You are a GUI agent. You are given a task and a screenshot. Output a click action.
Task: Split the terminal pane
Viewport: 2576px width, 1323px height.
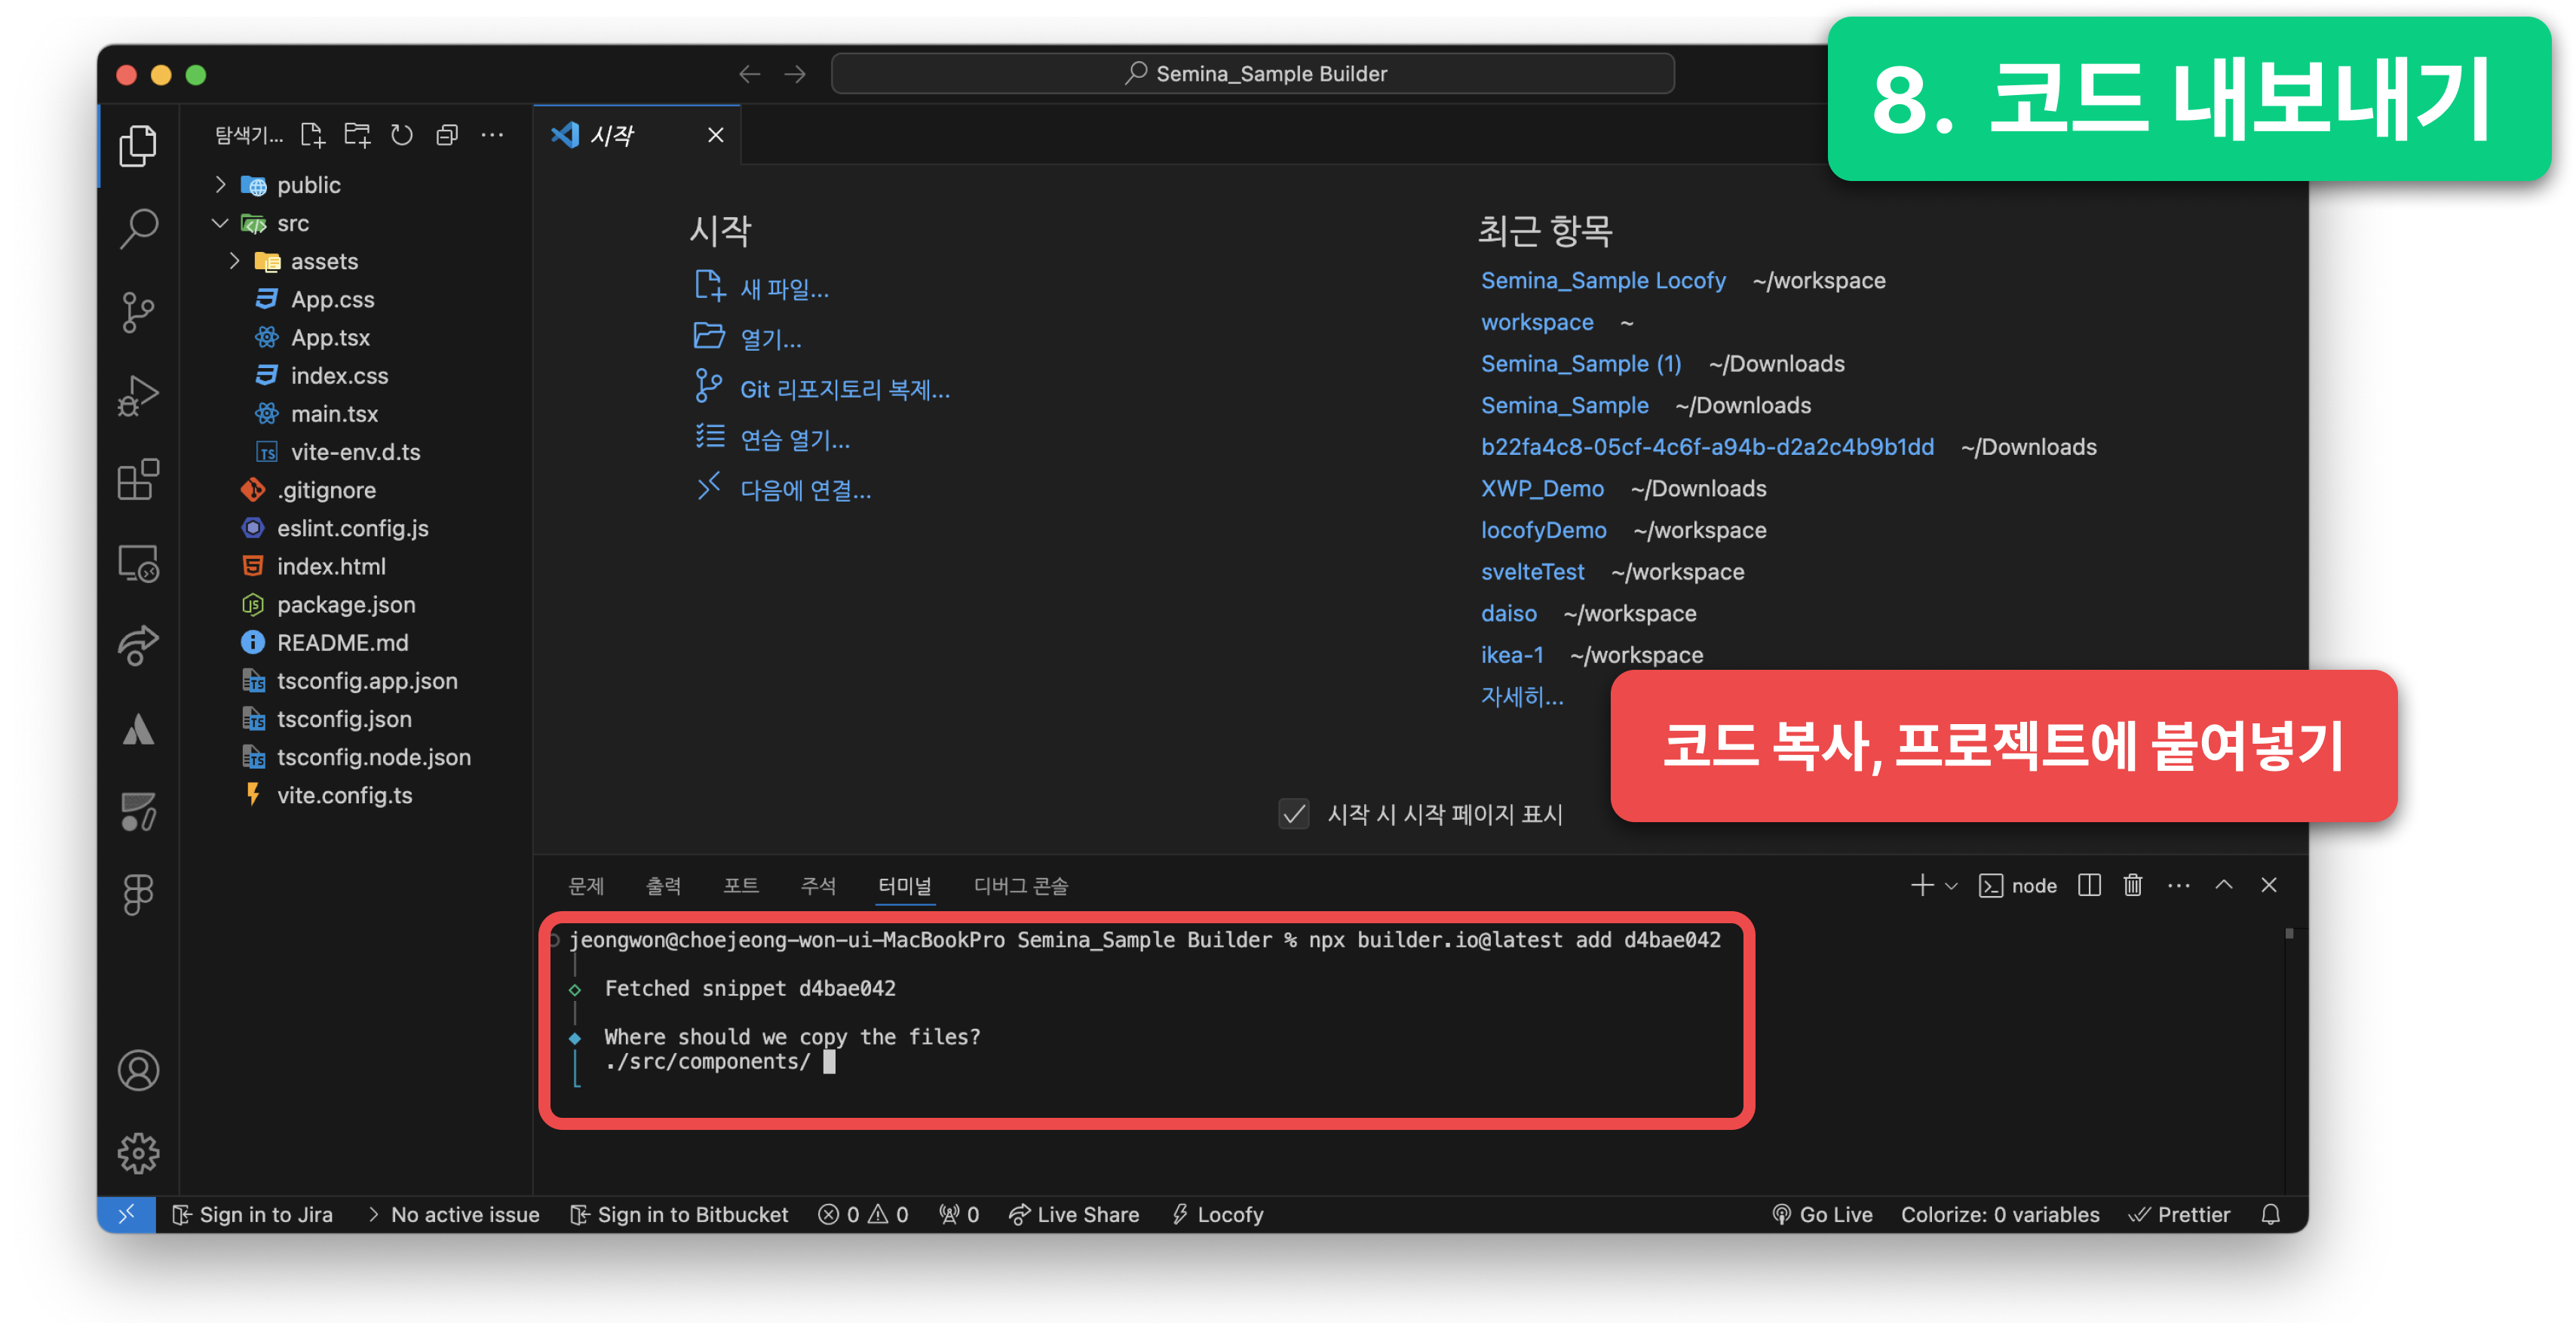pyautogui.click(x=2089, y=885)
